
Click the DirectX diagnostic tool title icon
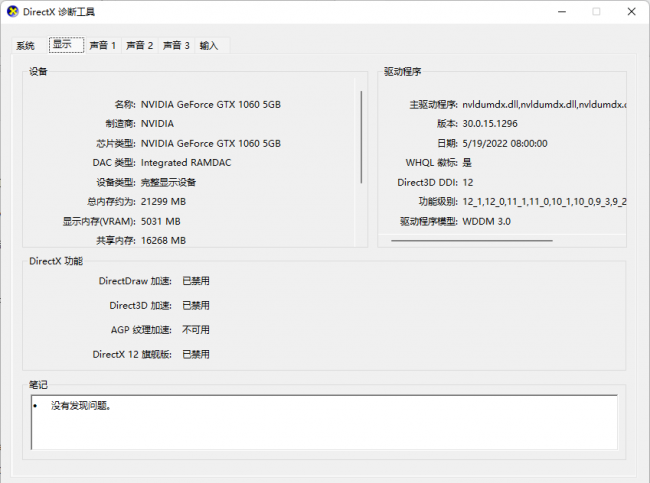13,12
